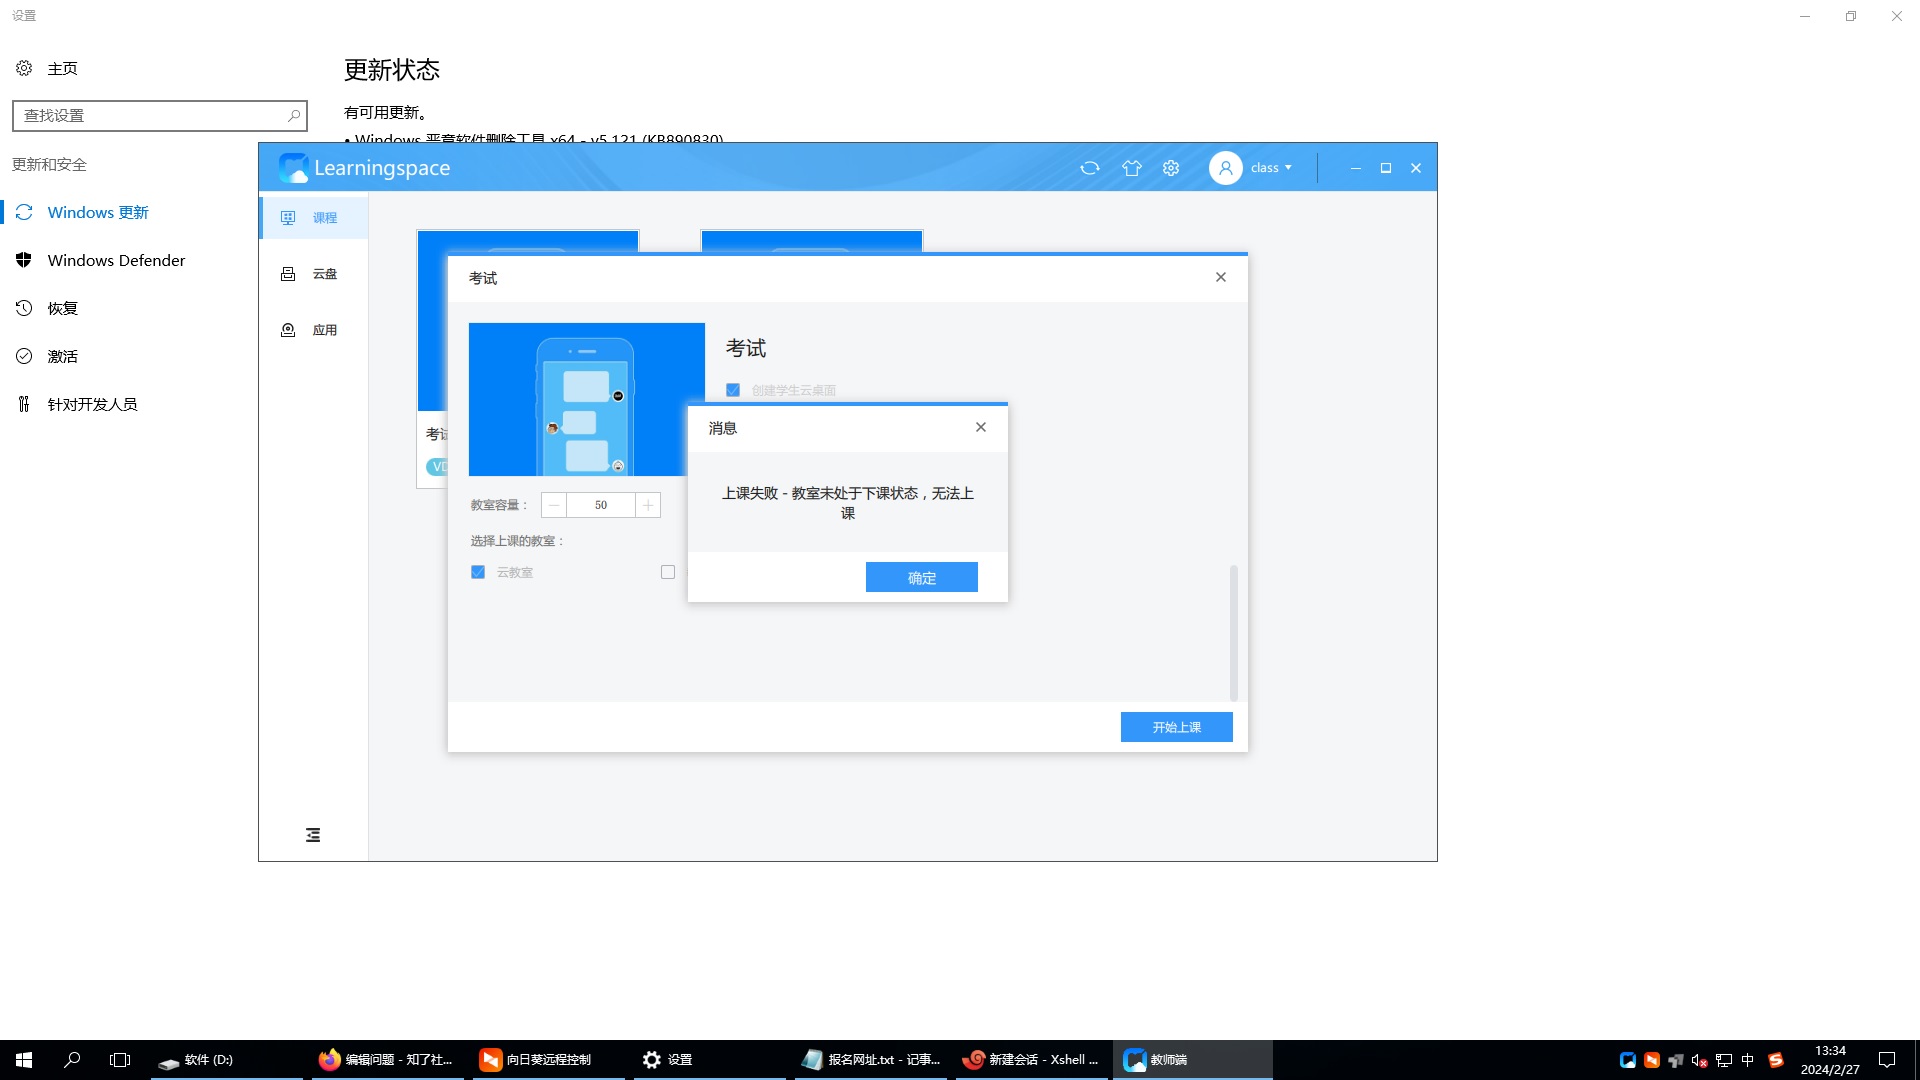Increase classroom capacity with plus button
This screenshot has width=1920, height=1080.
click(648, 505)
